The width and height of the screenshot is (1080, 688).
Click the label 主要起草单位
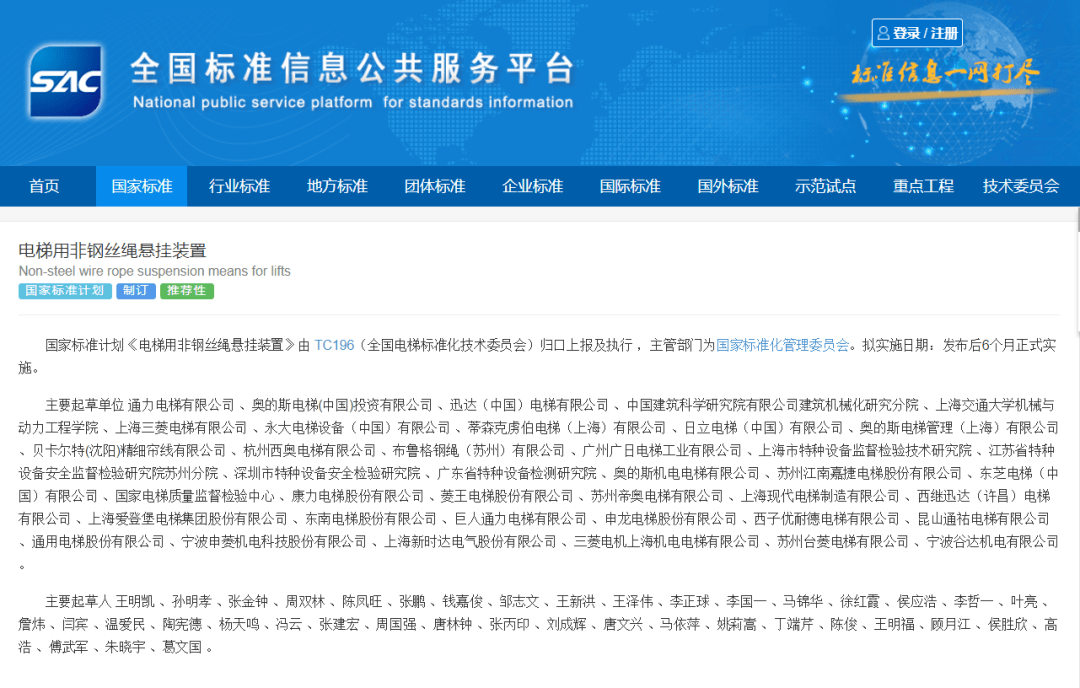pyautogui.click(x=85, y=405)
